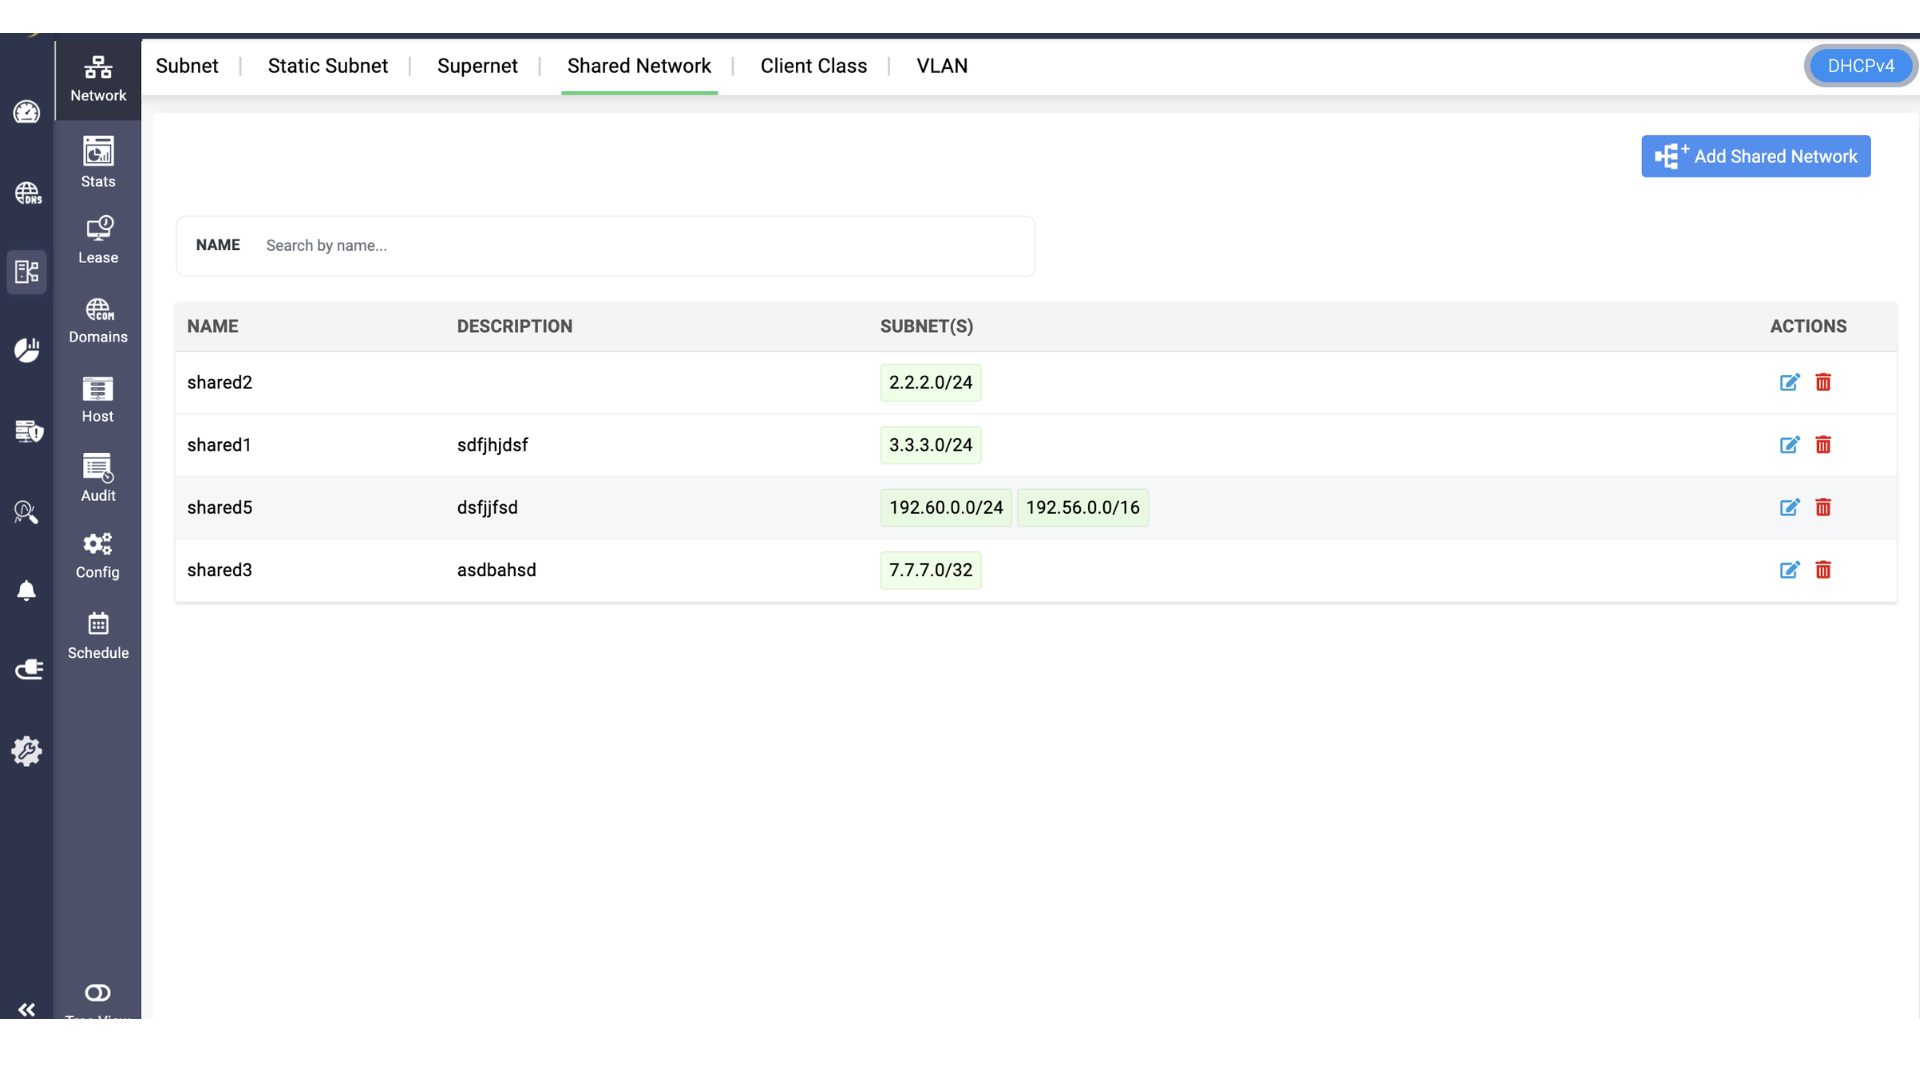Open the Audit log icon
This screenshot has width=1920, height=1080.
pos(98,476)
